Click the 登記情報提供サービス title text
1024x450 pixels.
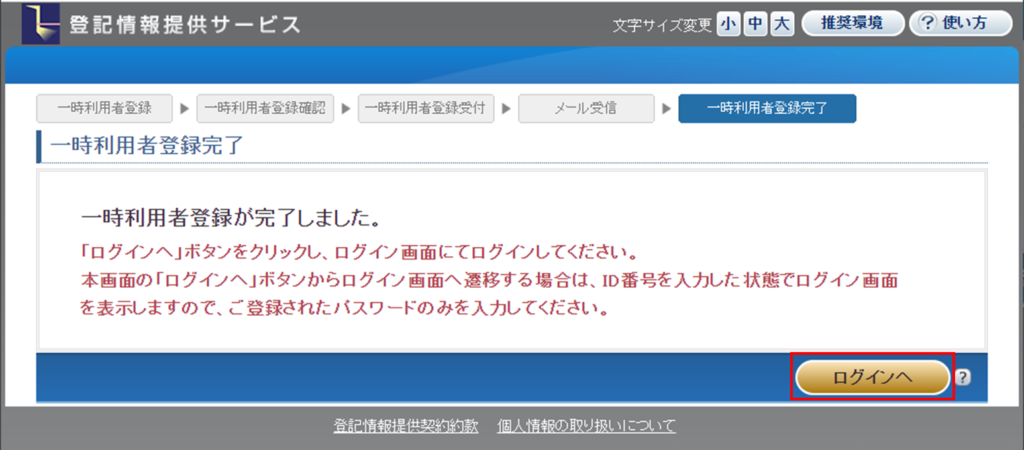pyautogui.click(x=184, y=24)
